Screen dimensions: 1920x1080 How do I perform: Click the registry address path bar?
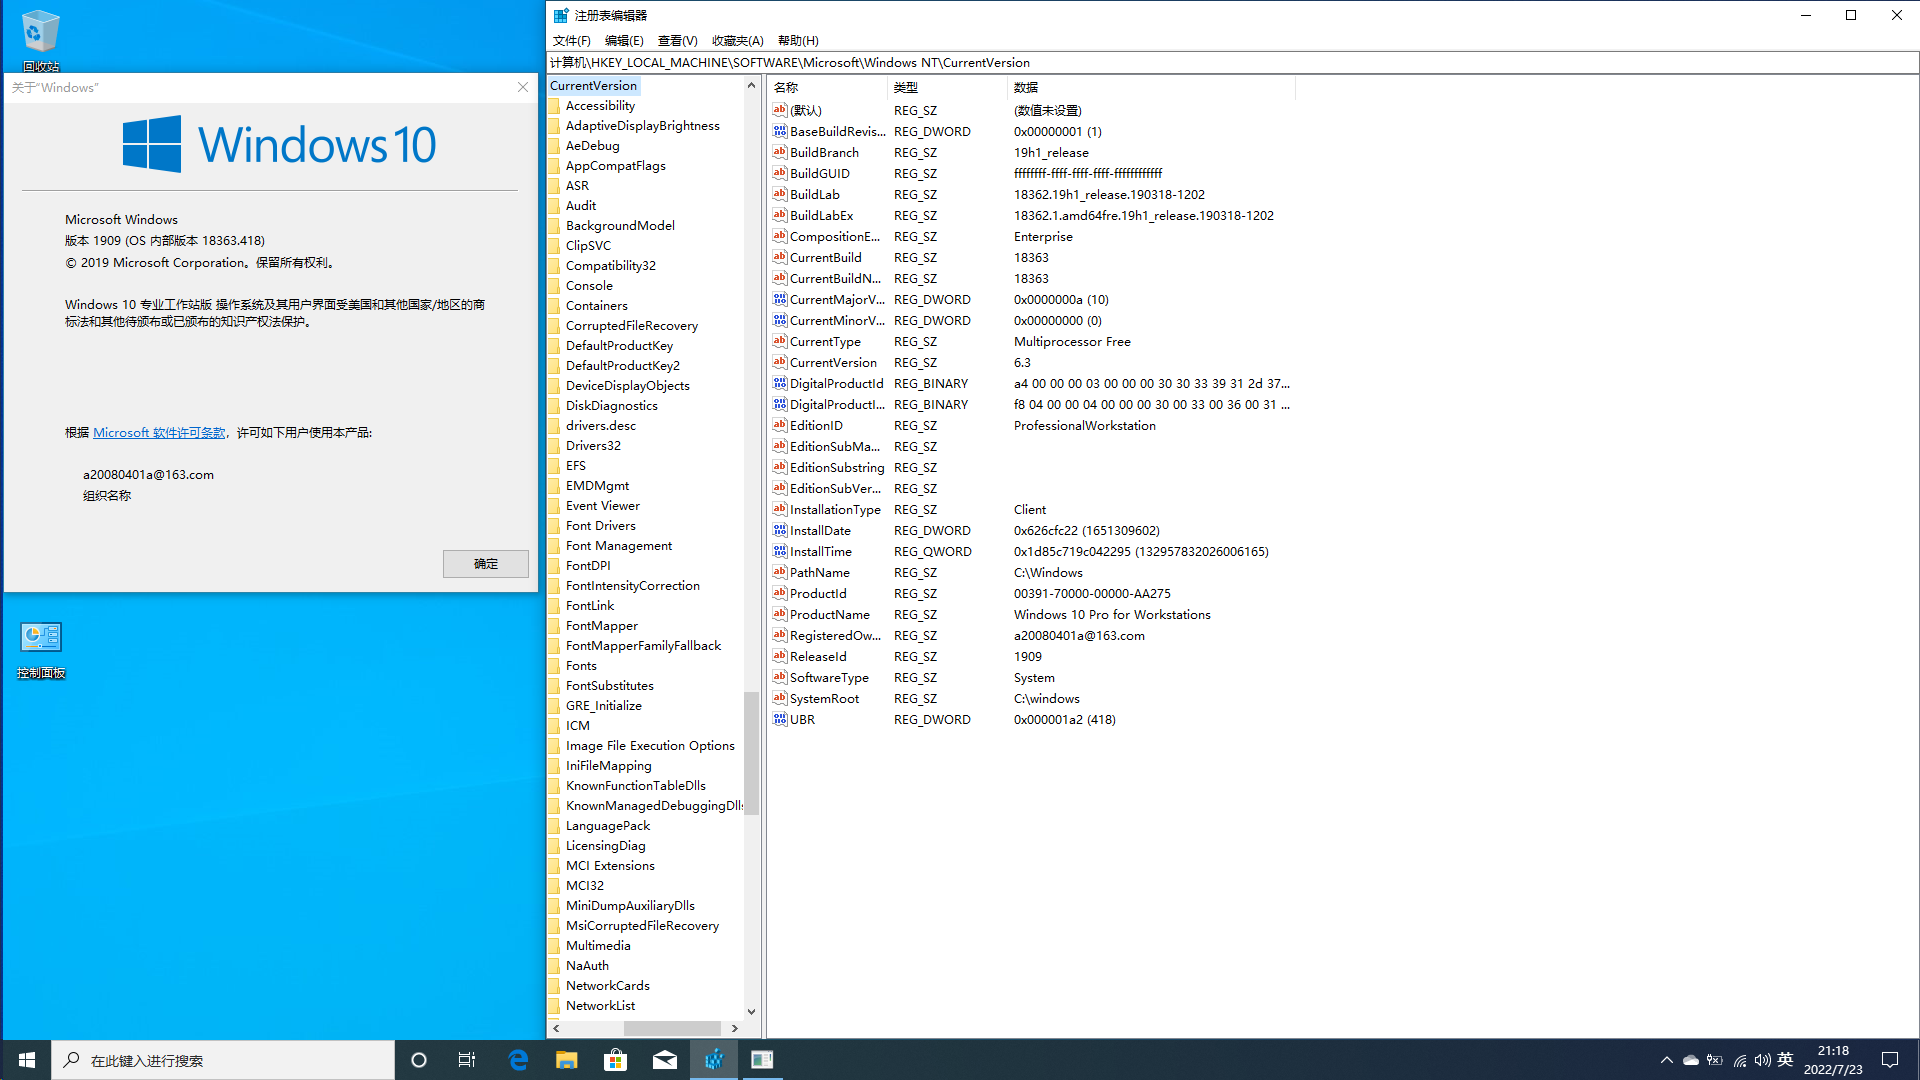click(x=1232, y=62)
